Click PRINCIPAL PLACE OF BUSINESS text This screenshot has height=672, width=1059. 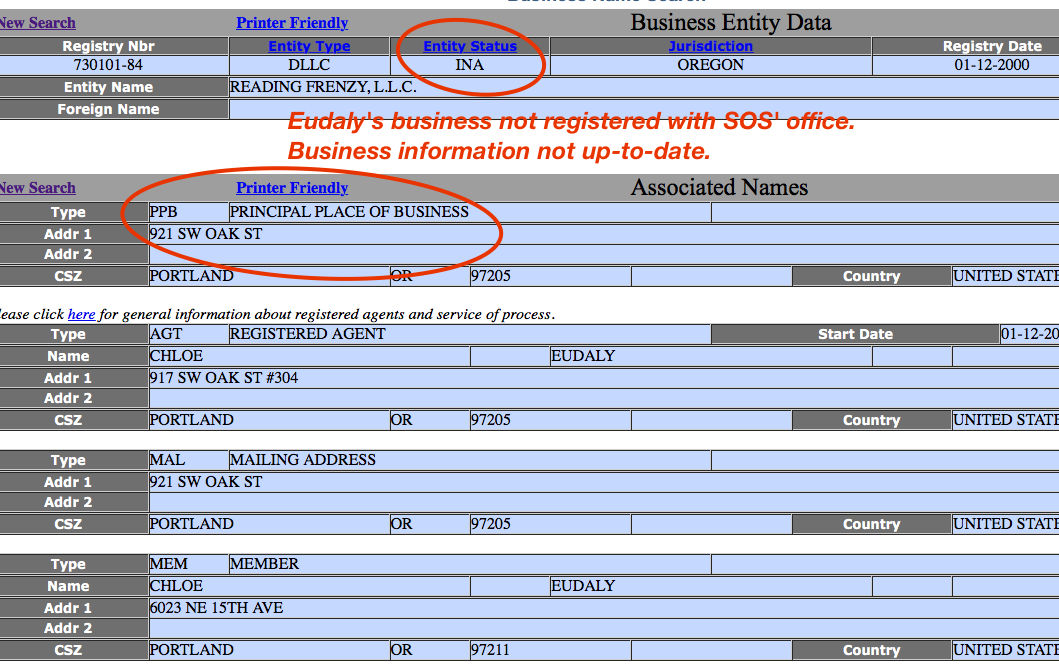click(x=349, y=211)
